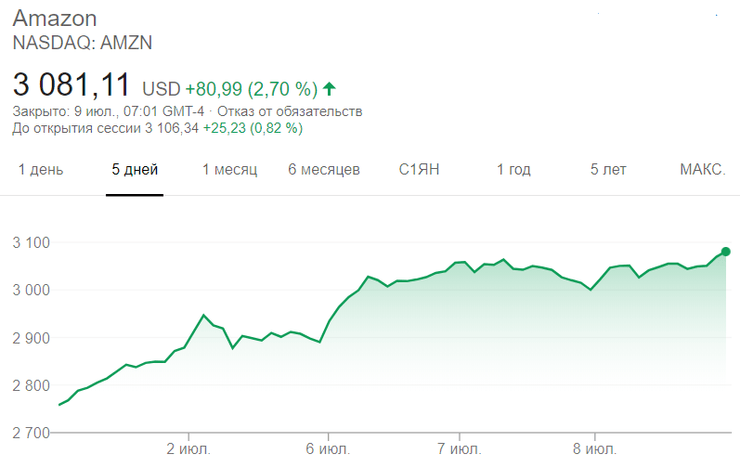Show the "6 месяцев" chart range
The image size is (740, 467).
point(324,170)
